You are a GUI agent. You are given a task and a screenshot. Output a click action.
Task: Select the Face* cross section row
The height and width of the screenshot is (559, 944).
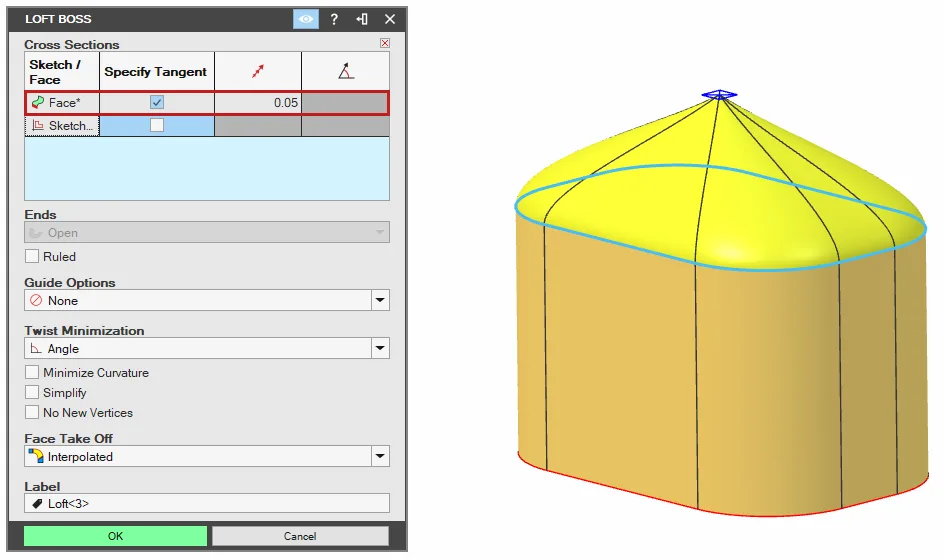(x=207, y=103)
